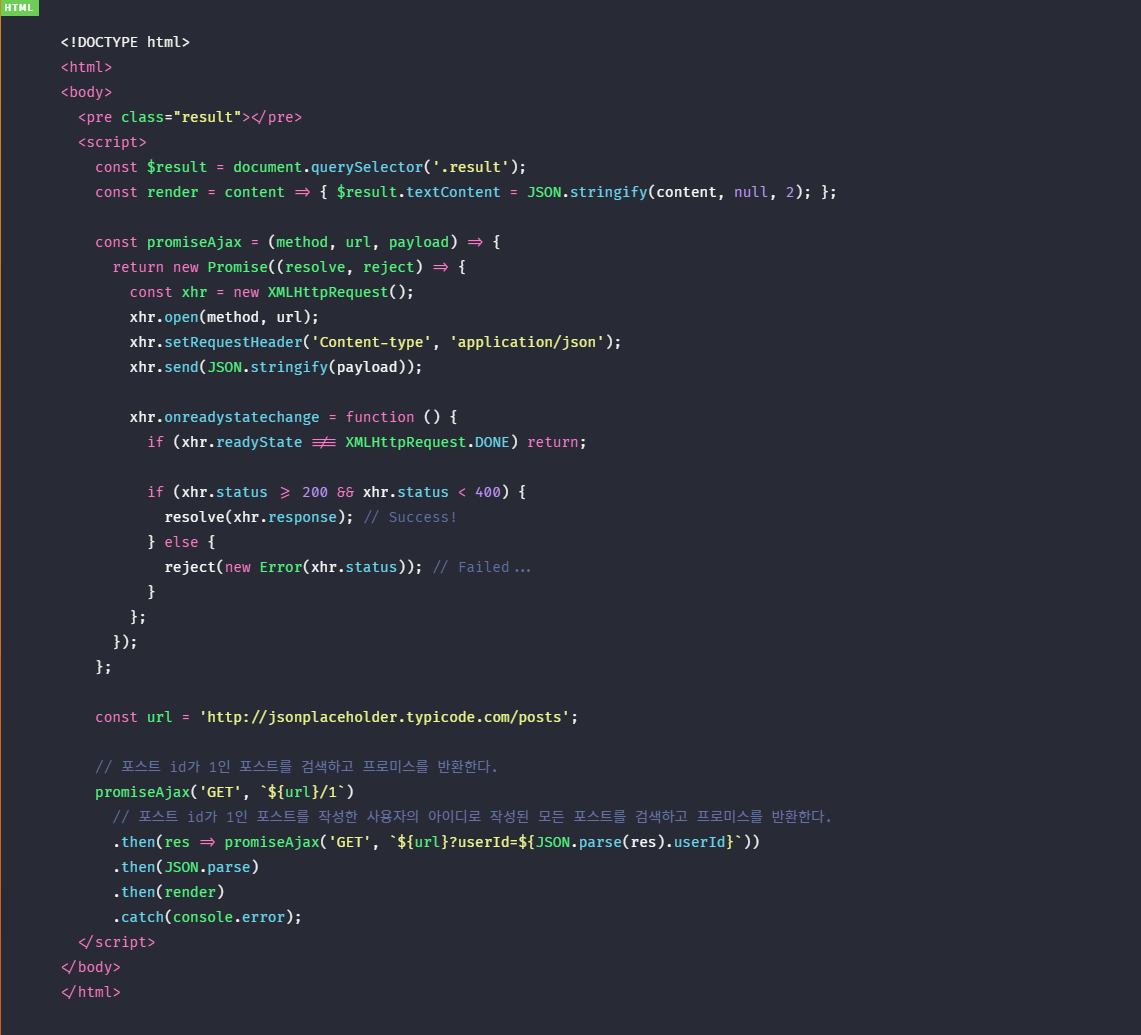Click the jsonplaceholder URL string
Screen dimensions: 1141x1035
tap(384, 718)
